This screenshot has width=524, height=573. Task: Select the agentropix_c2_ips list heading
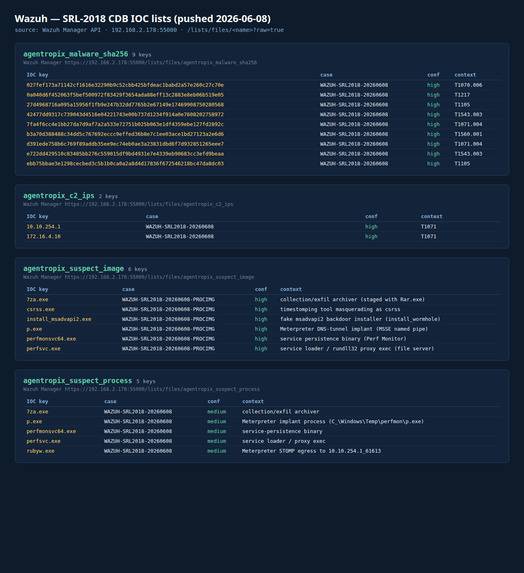point(59,196)
